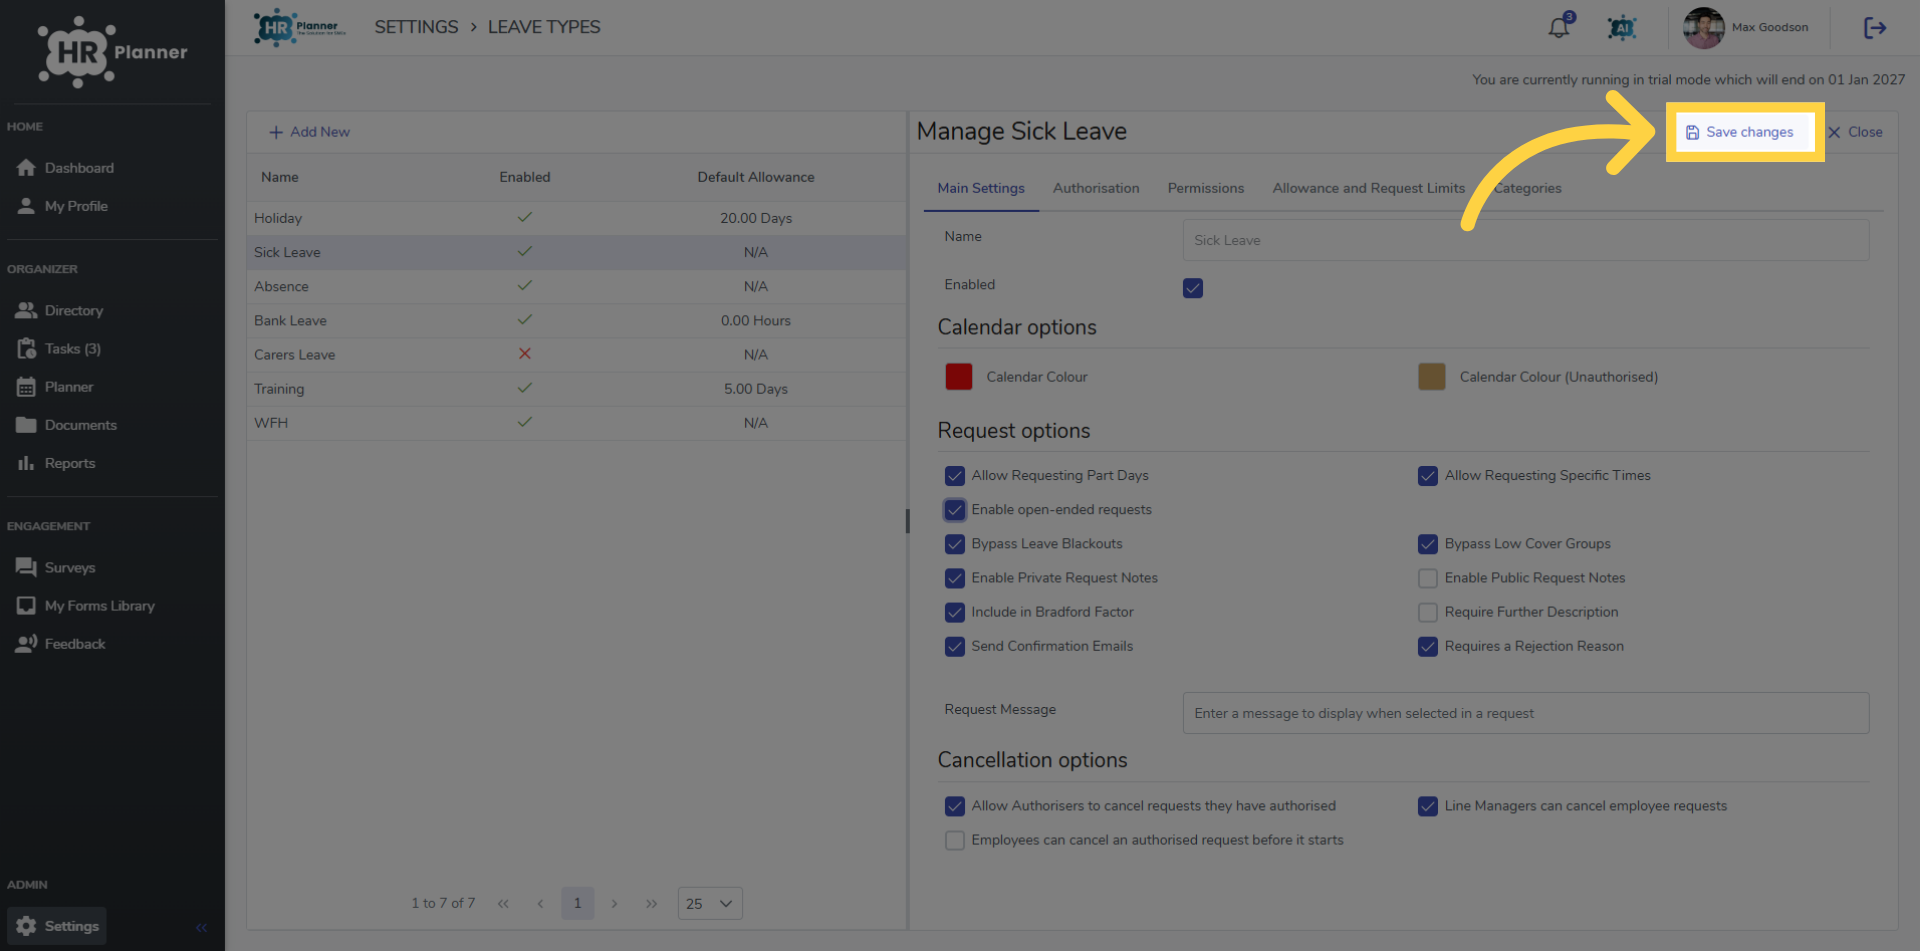Go to the previous page of leave types

point(540,903)
